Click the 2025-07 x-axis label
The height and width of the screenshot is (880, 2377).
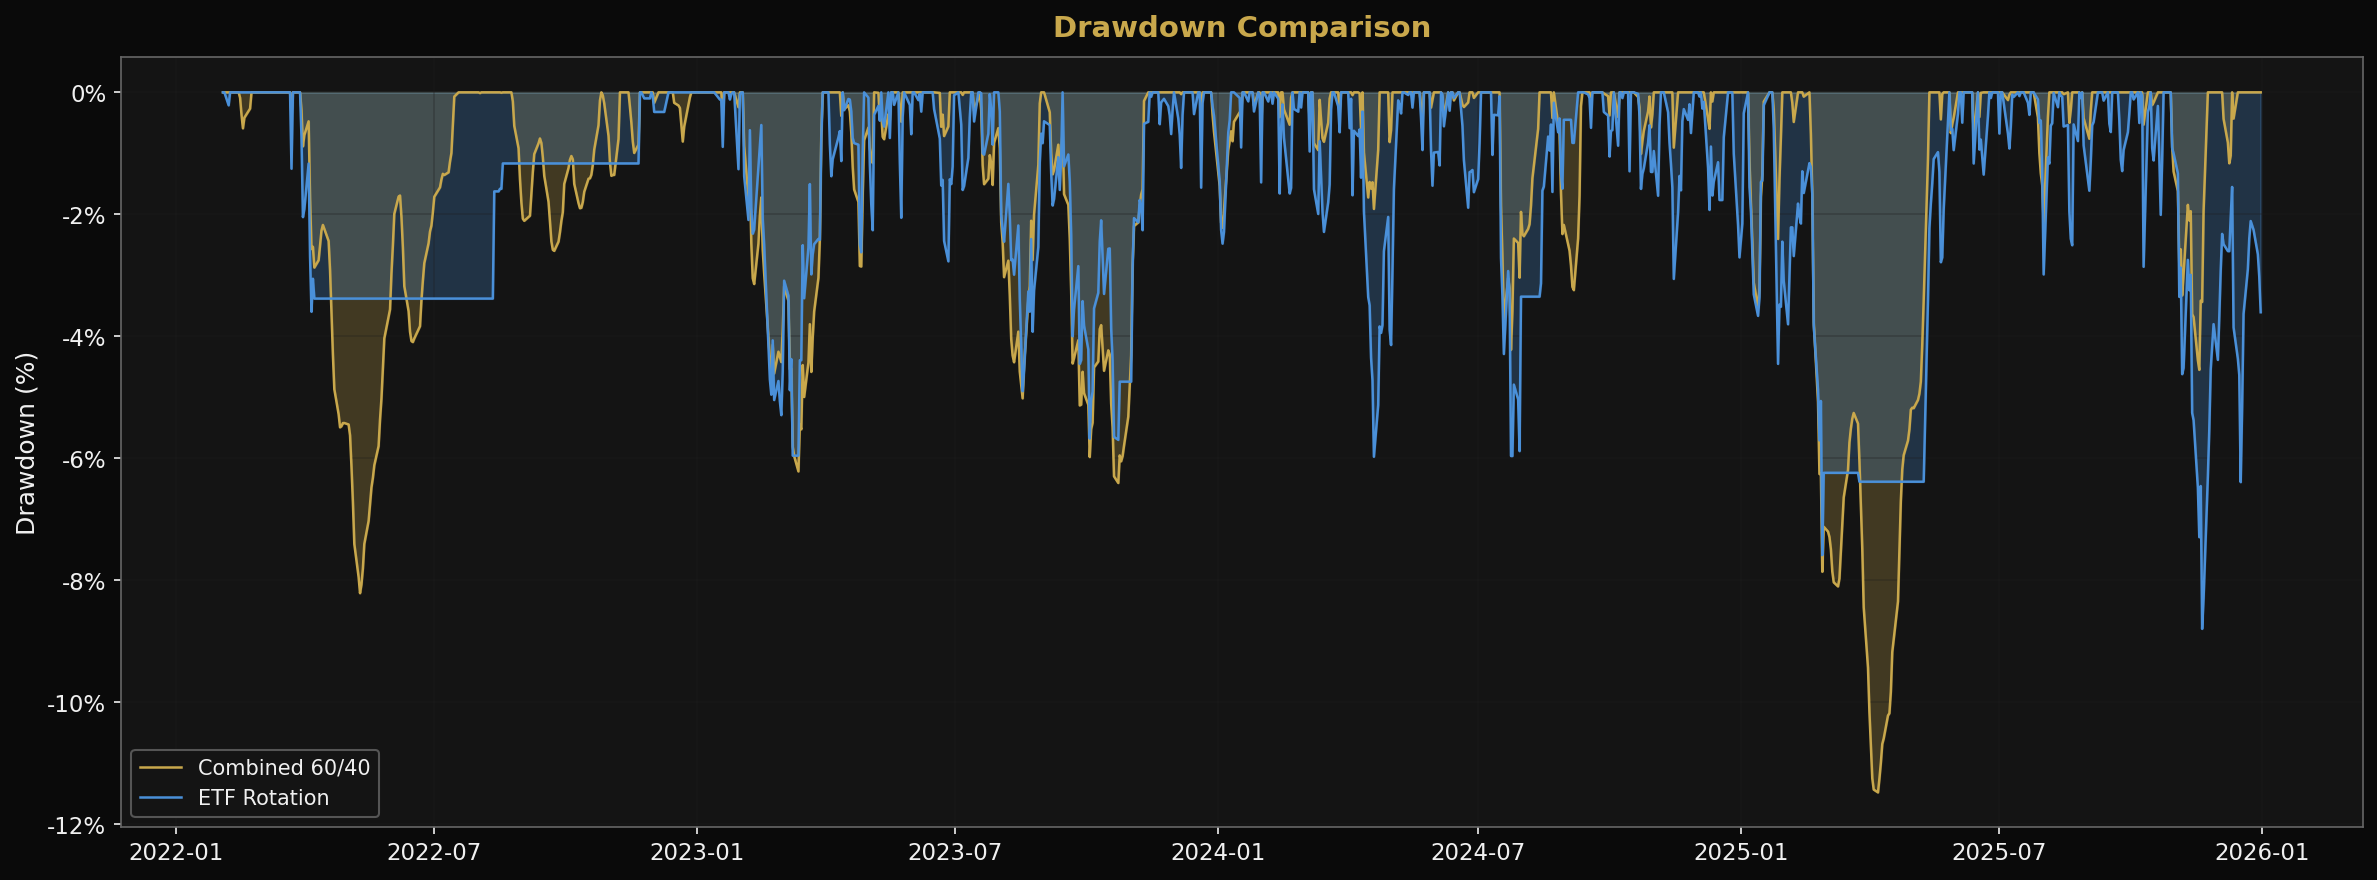click(x=1999, y=853)
